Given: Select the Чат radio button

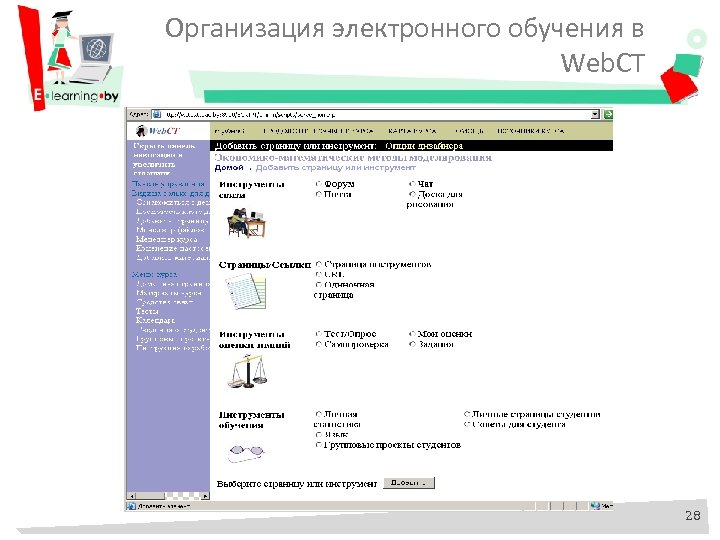Looking at the screenshot, I should click(x=412, y=184).
